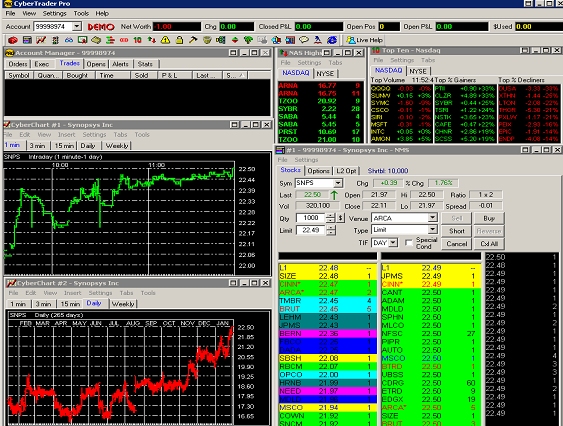The width and height of the screenshot is (563, 426).
Task: Click the monitor with red mark toolbar icon
Action: pyautogui.click(x=83, y=40)
